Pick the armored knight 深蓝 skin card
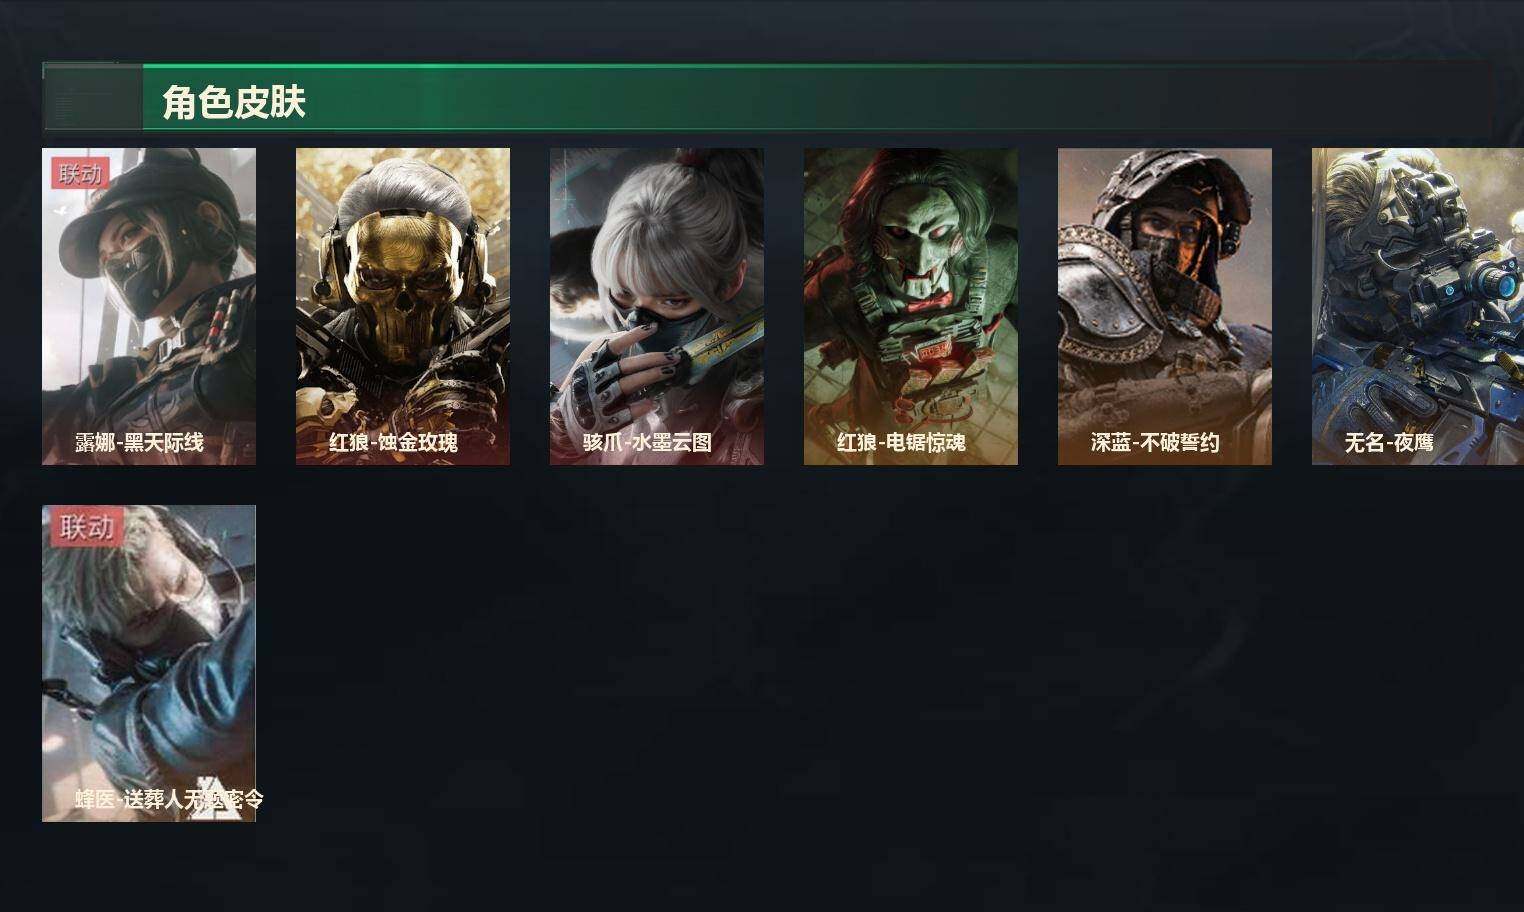This screenshot has height=912, width=1524. click(1165, 306)
